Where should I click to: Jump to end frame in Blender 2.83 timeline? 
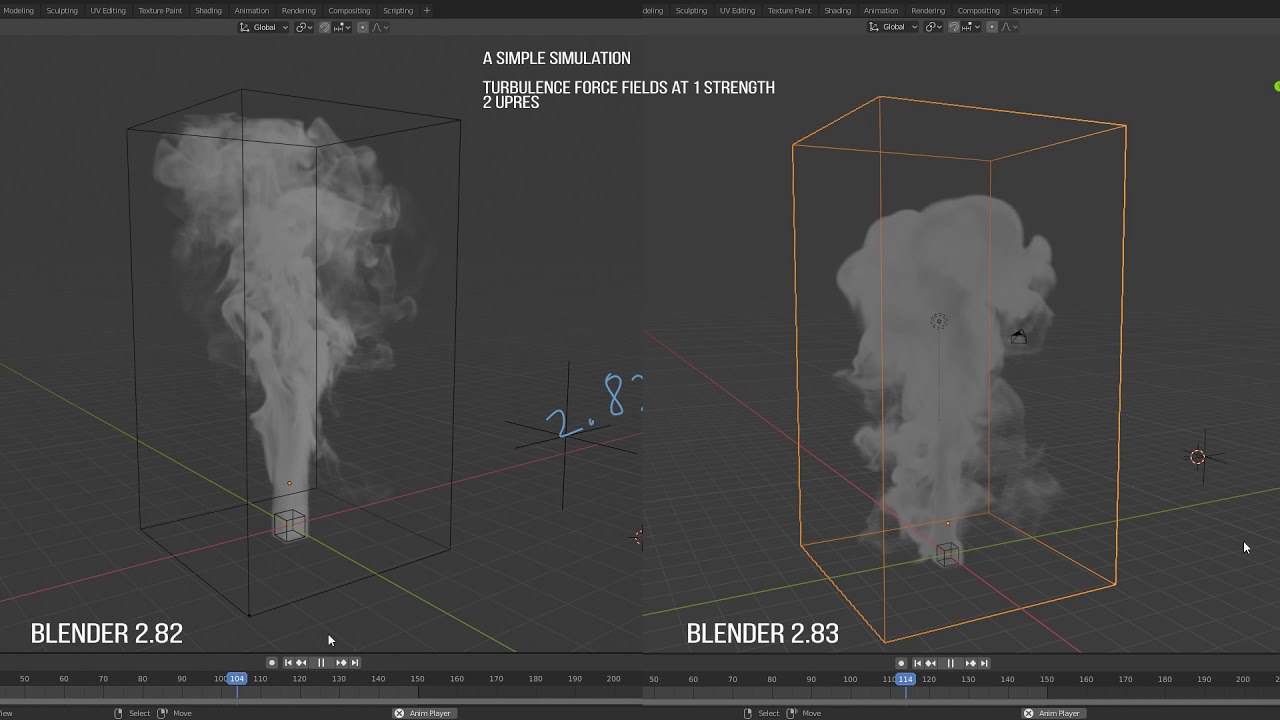pos(984,663)
